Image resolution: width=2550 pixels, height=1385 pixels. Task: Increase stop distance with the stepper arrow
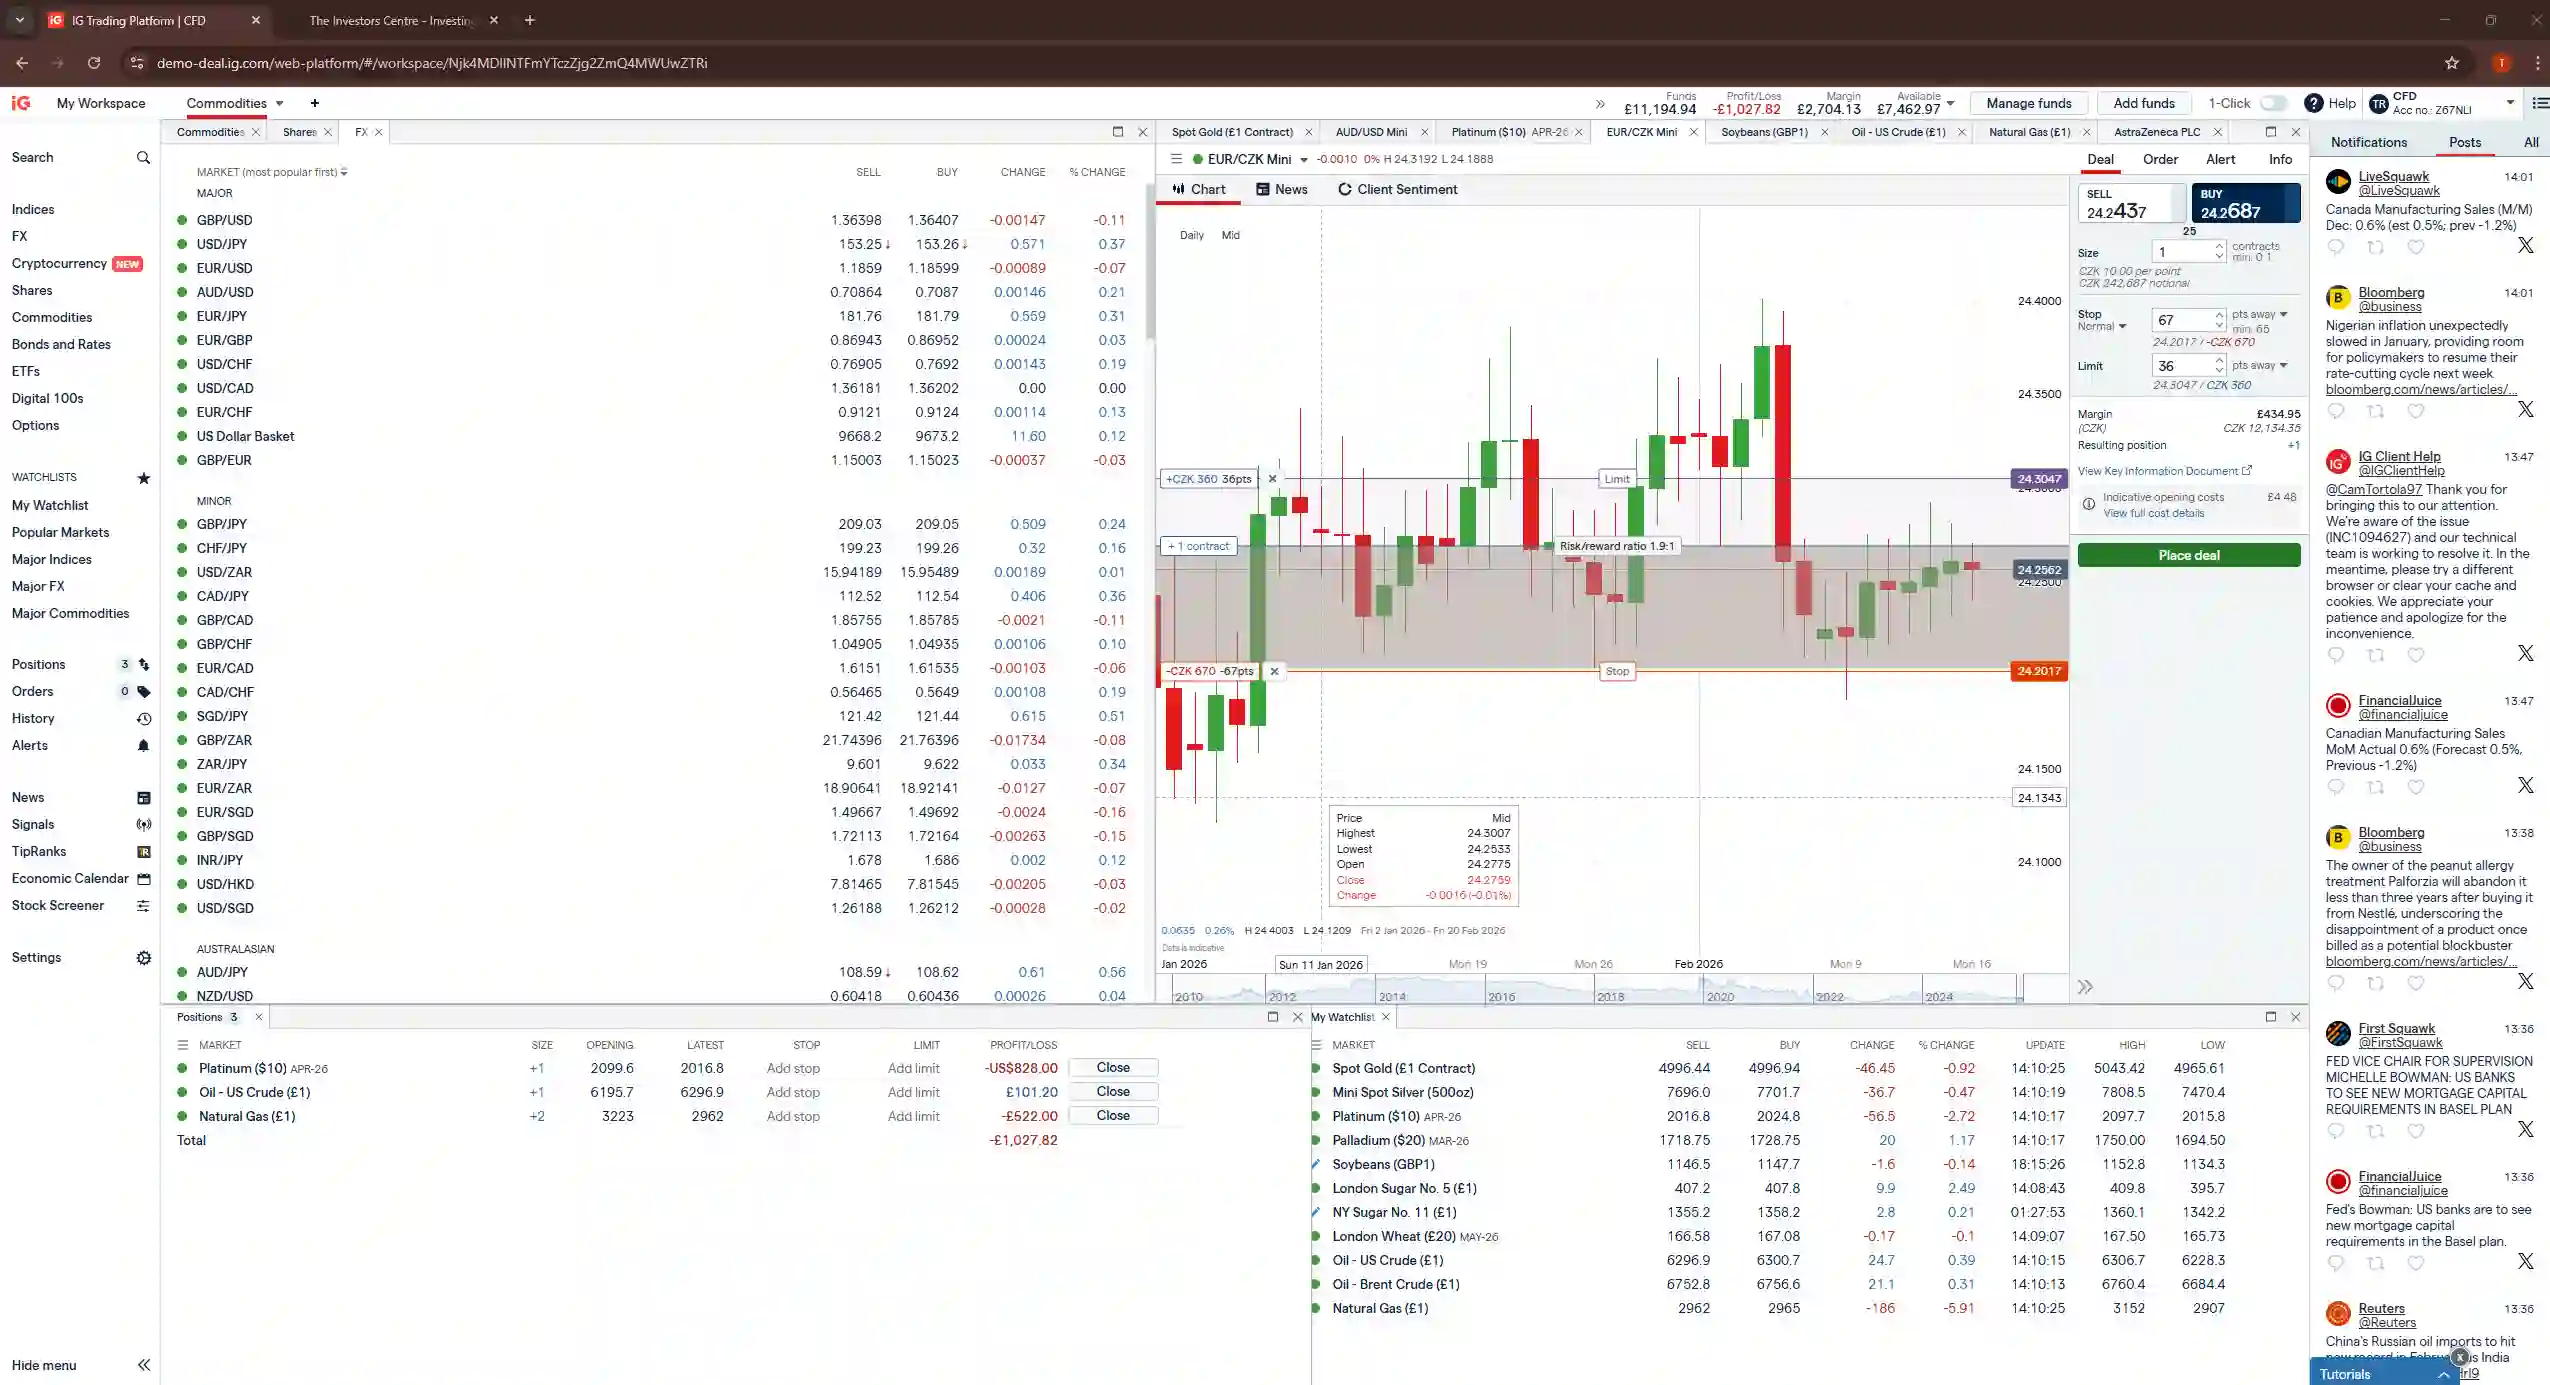[x=2221, y=314]
